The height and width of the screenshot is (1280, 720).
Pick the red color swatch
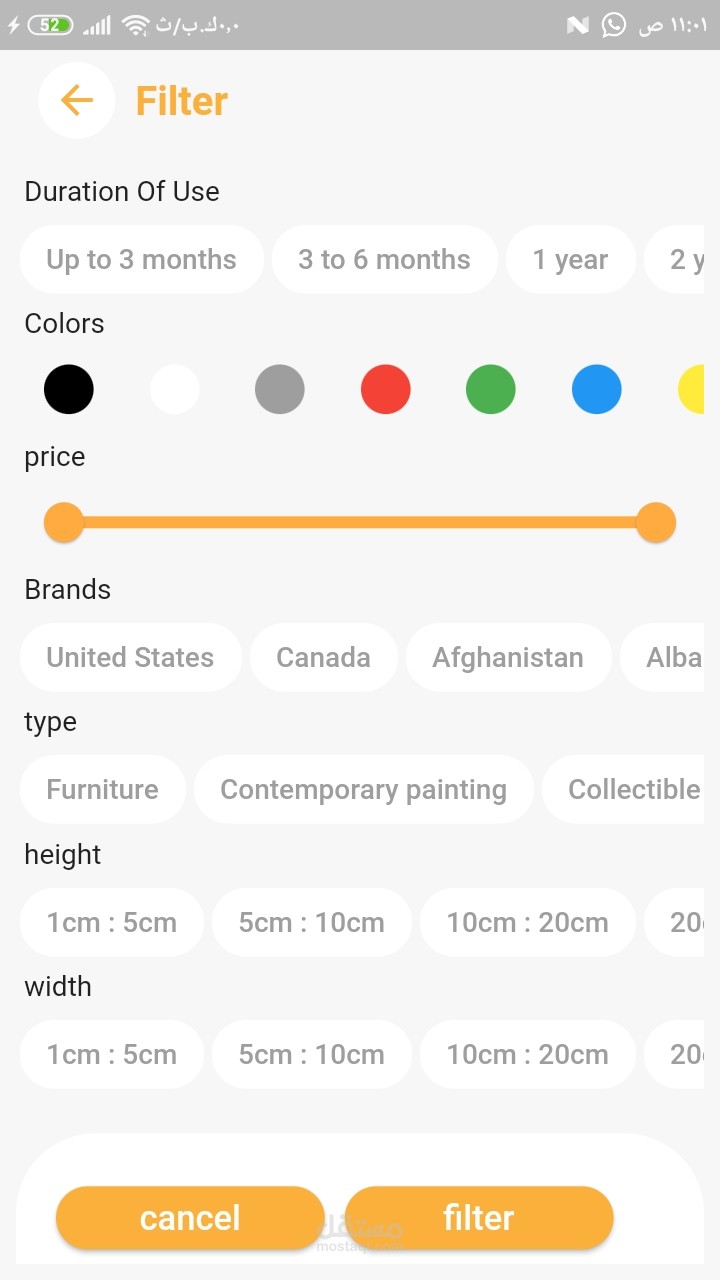tap(385, 390)
